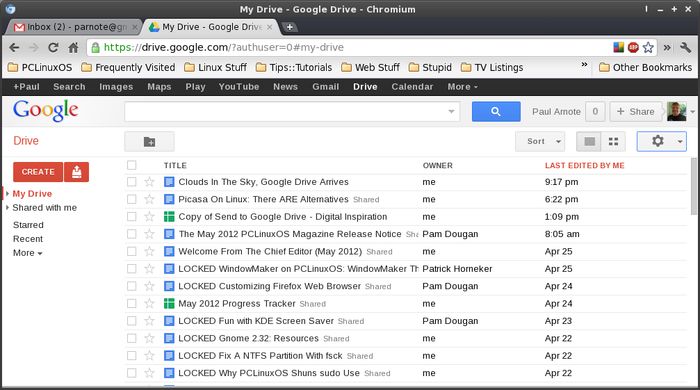Click spreadsheet icon of Copy of Send to Google Drive
This screenshot has width=700, height=390.
(169, 217)
